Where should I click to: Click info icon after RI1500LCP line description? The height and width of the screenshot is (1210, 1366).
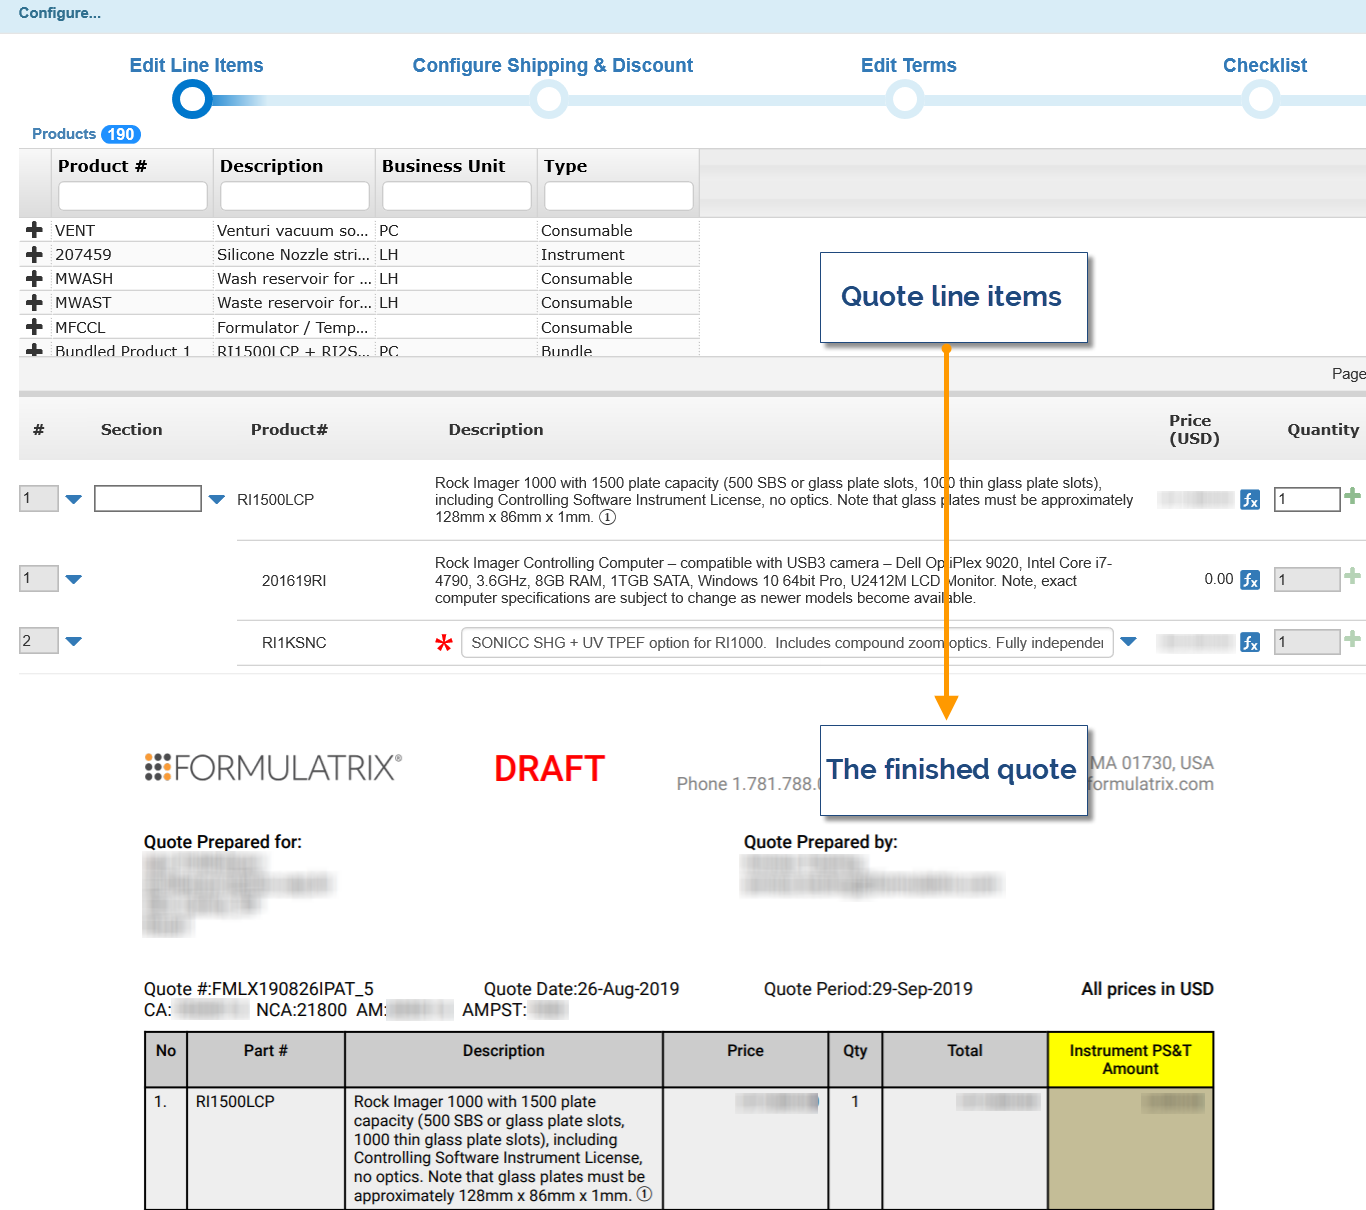607,517
